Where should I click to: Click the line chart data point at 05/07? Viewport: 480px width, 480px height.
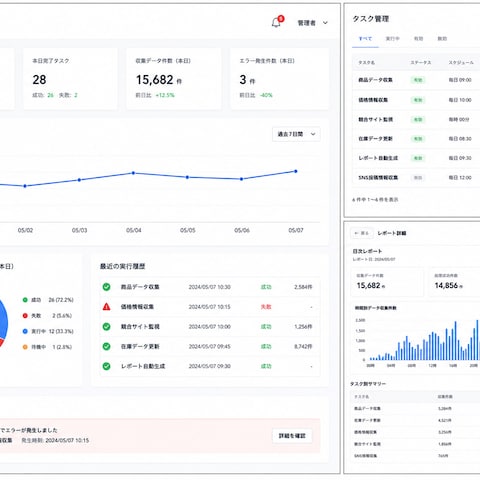[x=296, y=171]
